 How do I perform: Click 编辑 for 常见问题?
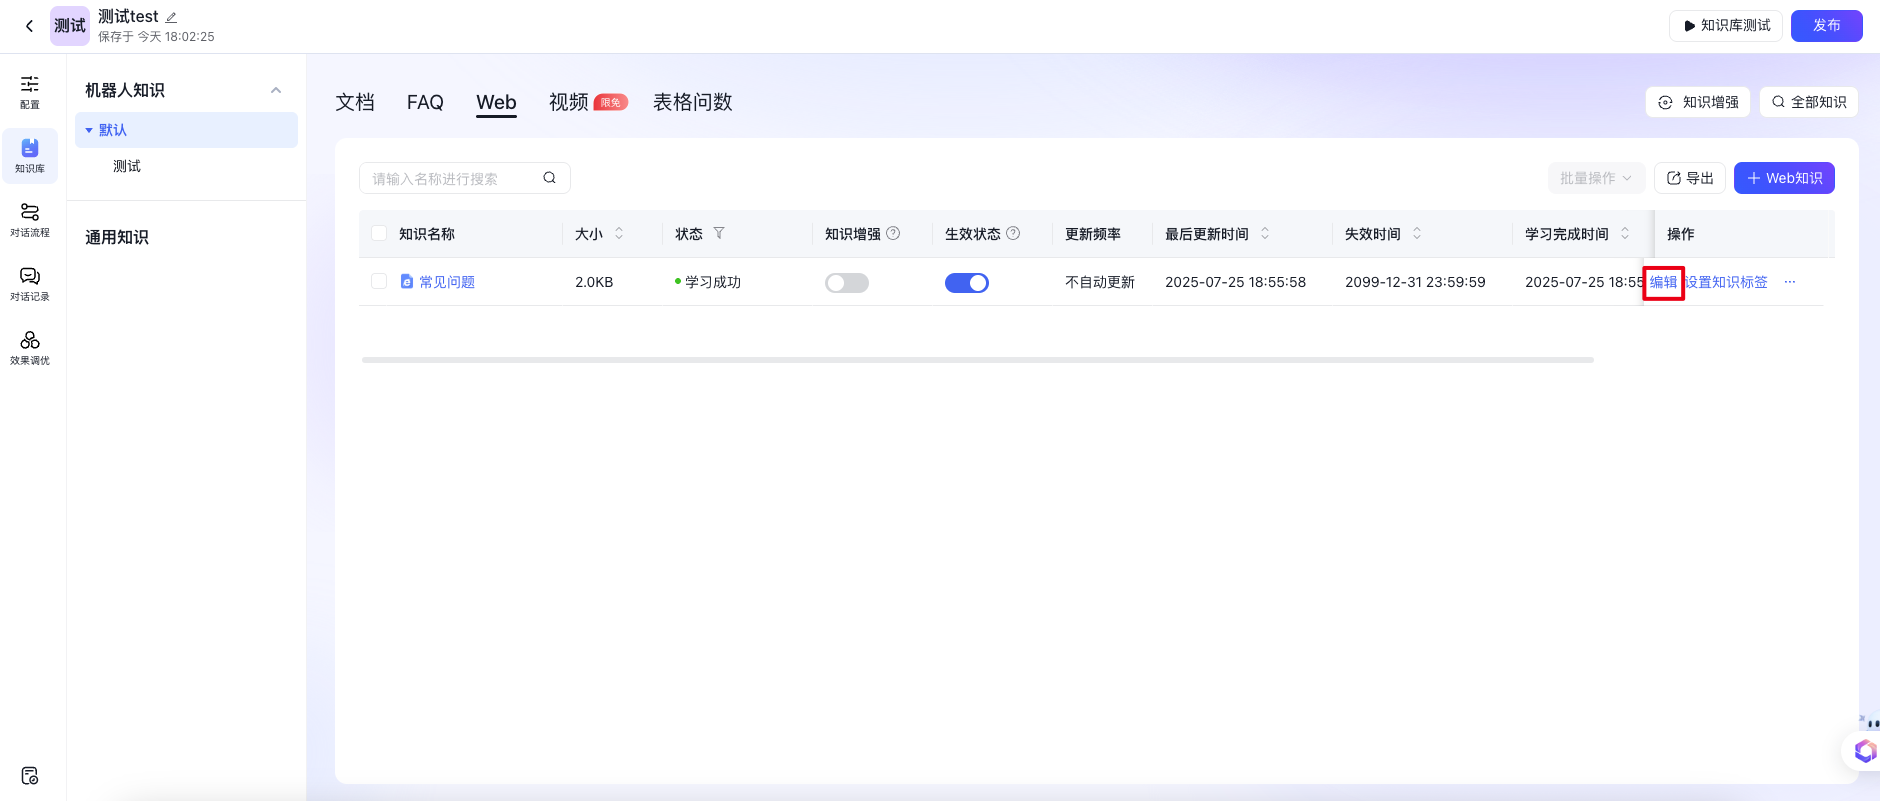[1664, 282]
